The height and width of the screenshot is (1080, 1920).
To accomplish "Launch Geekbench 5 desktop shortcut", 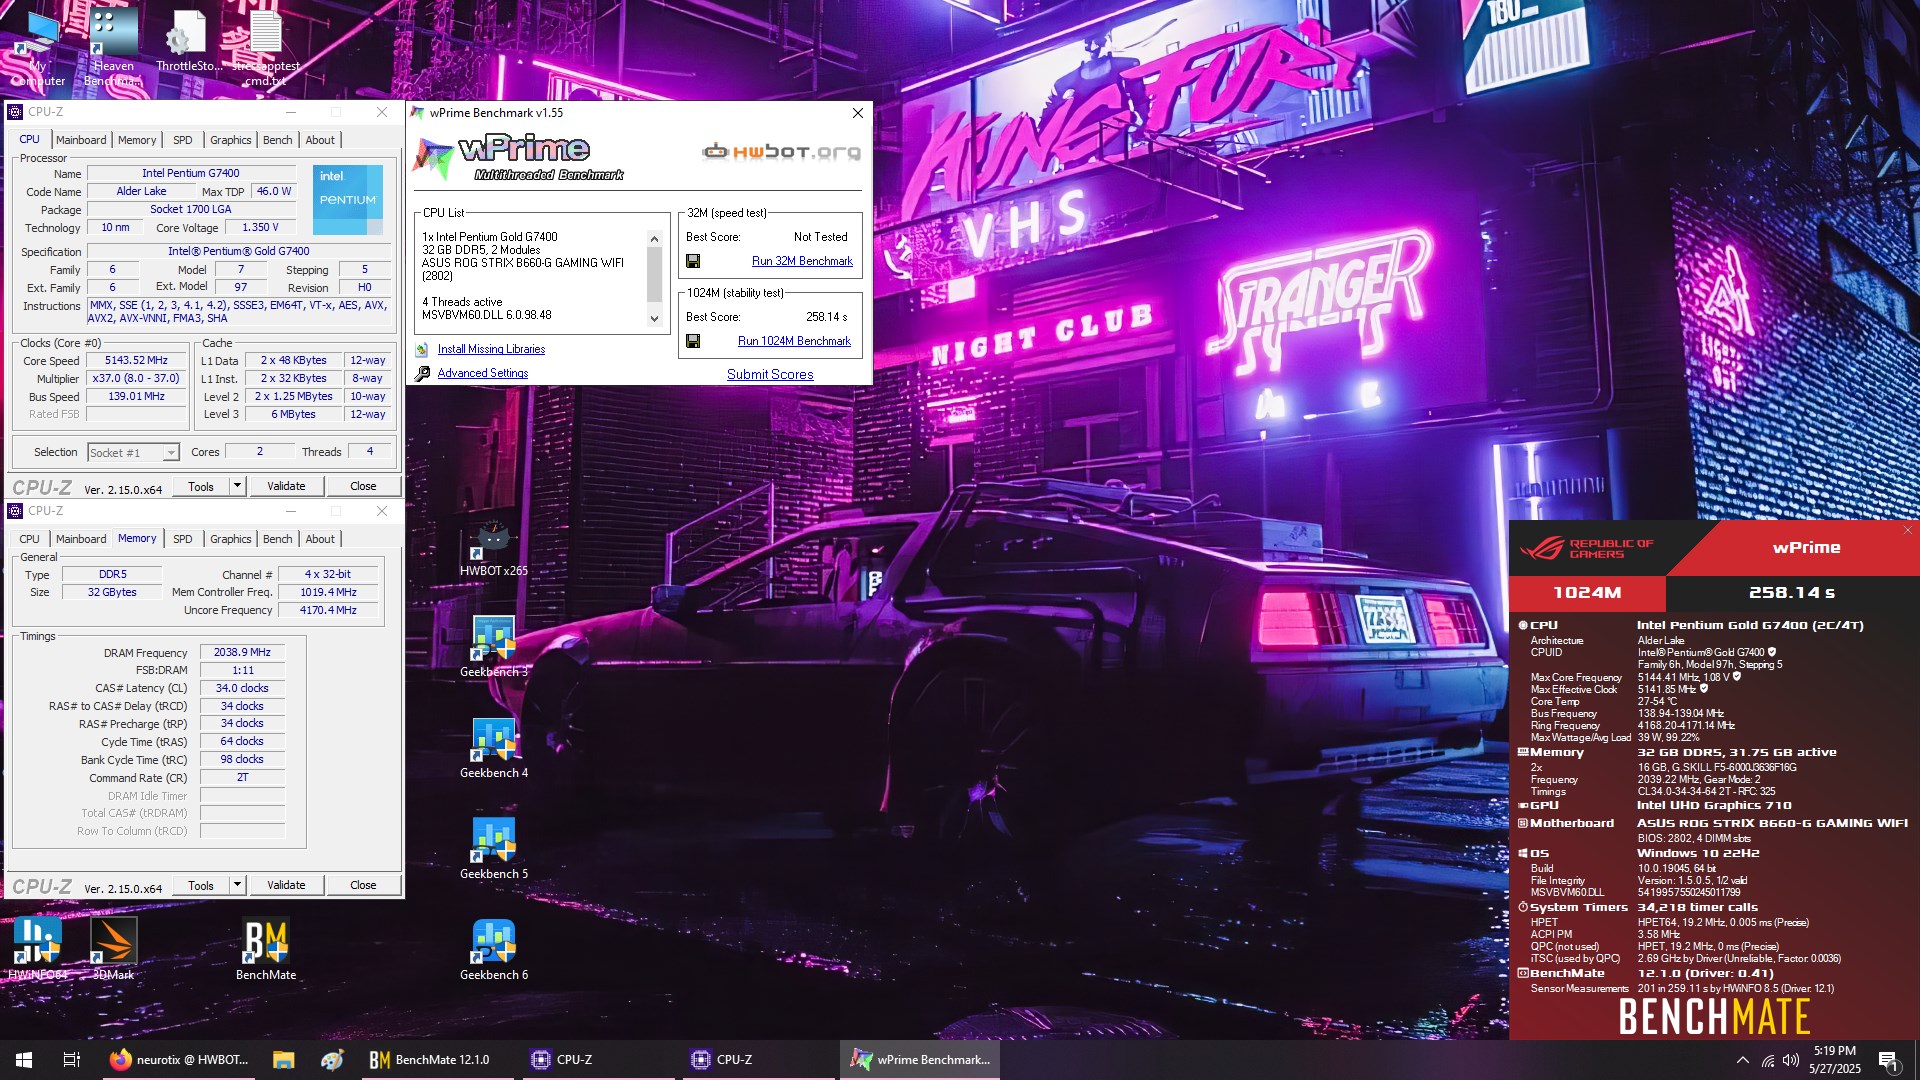I will (x=494, y=850).
